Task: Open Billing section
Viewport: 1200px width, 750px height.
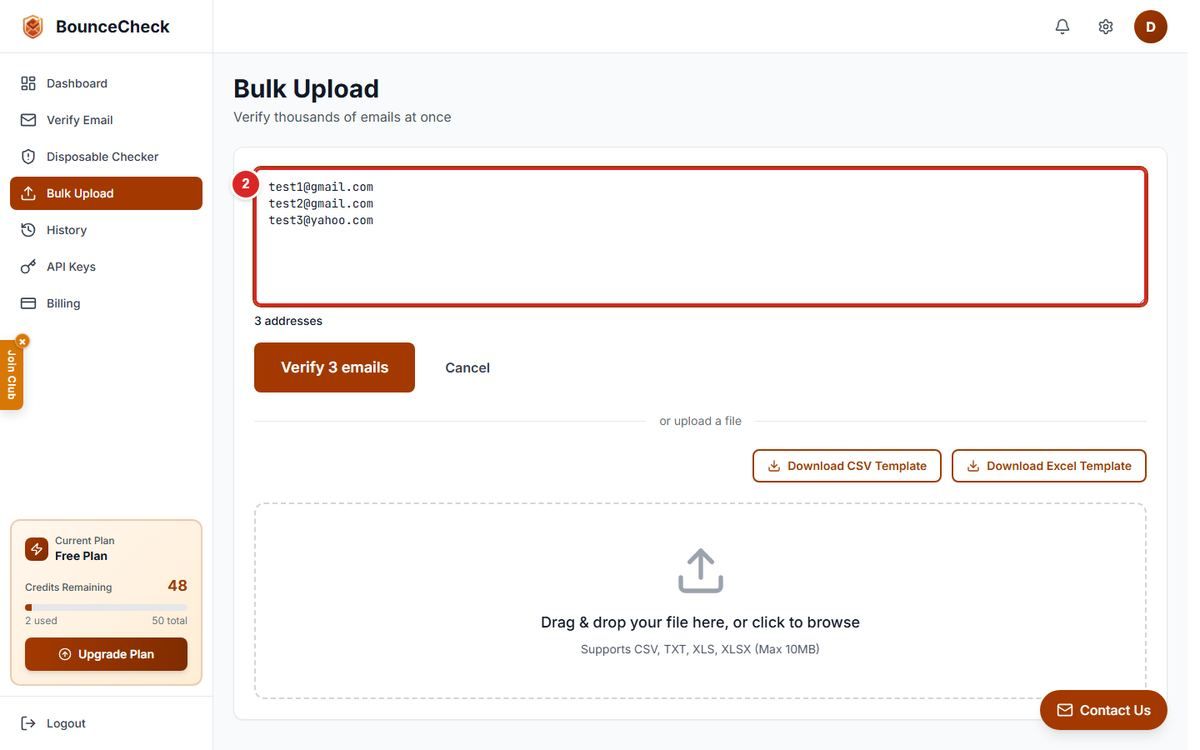Action: tap(106, 303)
